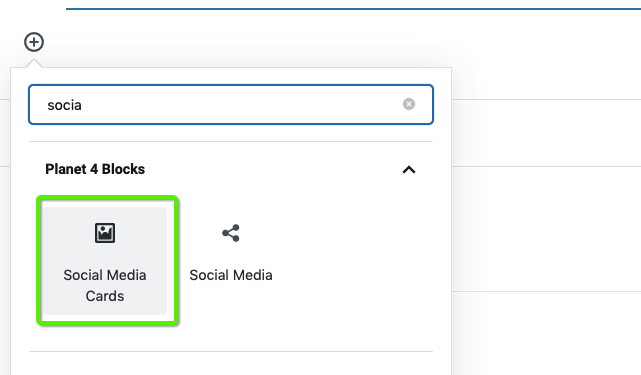Close the block inserter via plus icon
The width and height of the screenshot is (641, 375).
click(34, 42)
